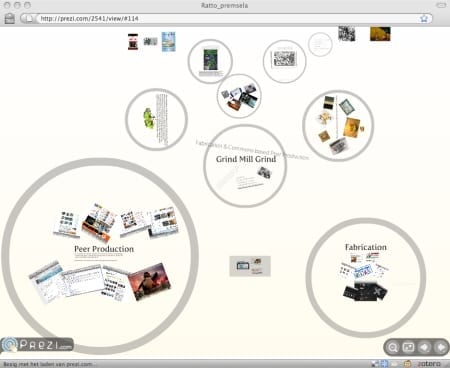Select the Fabrication frame title
The height and width of the screenshot is (368, 450).
tap(366, 247)
